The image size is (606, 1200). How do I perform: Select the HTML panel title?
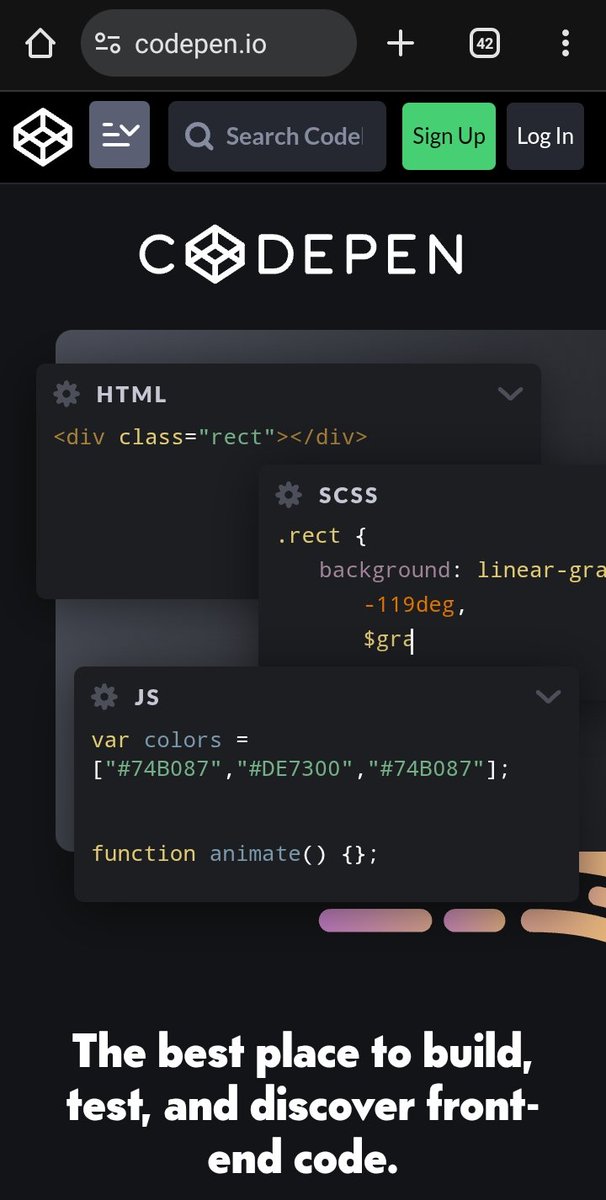coord(131,395)
